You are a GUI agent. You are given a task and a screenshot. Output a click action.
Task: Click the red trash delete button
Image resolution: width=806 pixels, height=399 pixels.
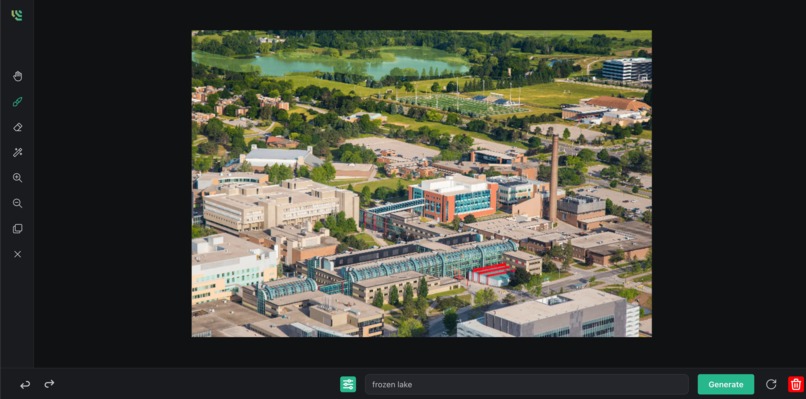[796, 384]
